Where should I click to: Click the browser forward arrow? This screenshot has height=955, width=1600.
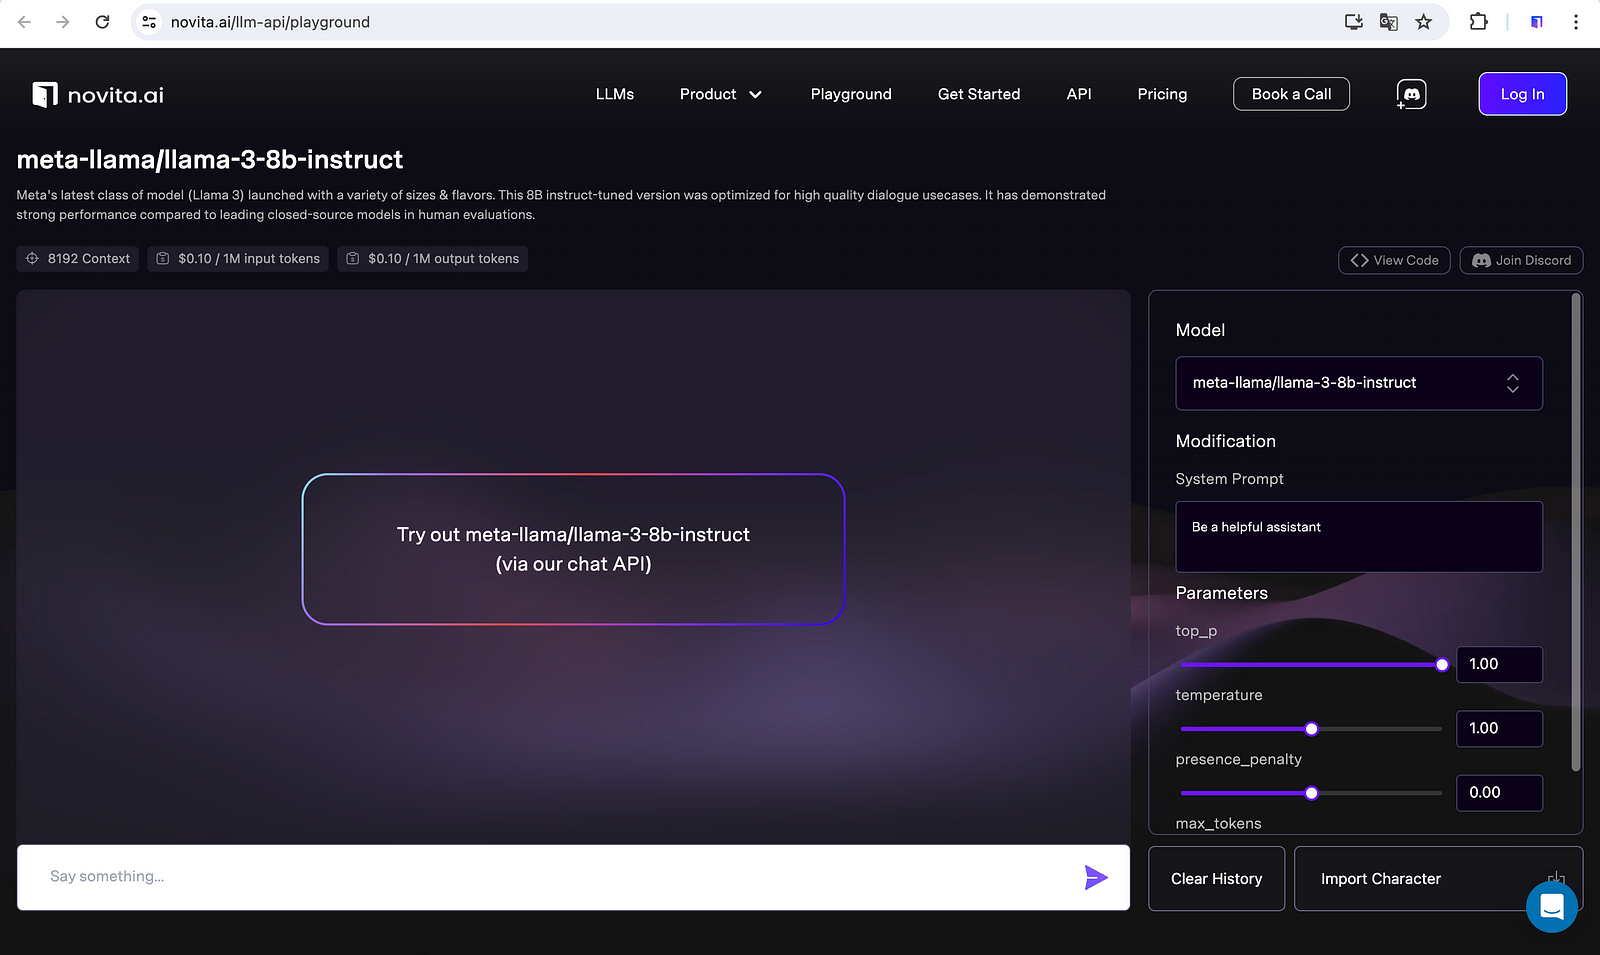pyautogui.click(x=63, y=22)
